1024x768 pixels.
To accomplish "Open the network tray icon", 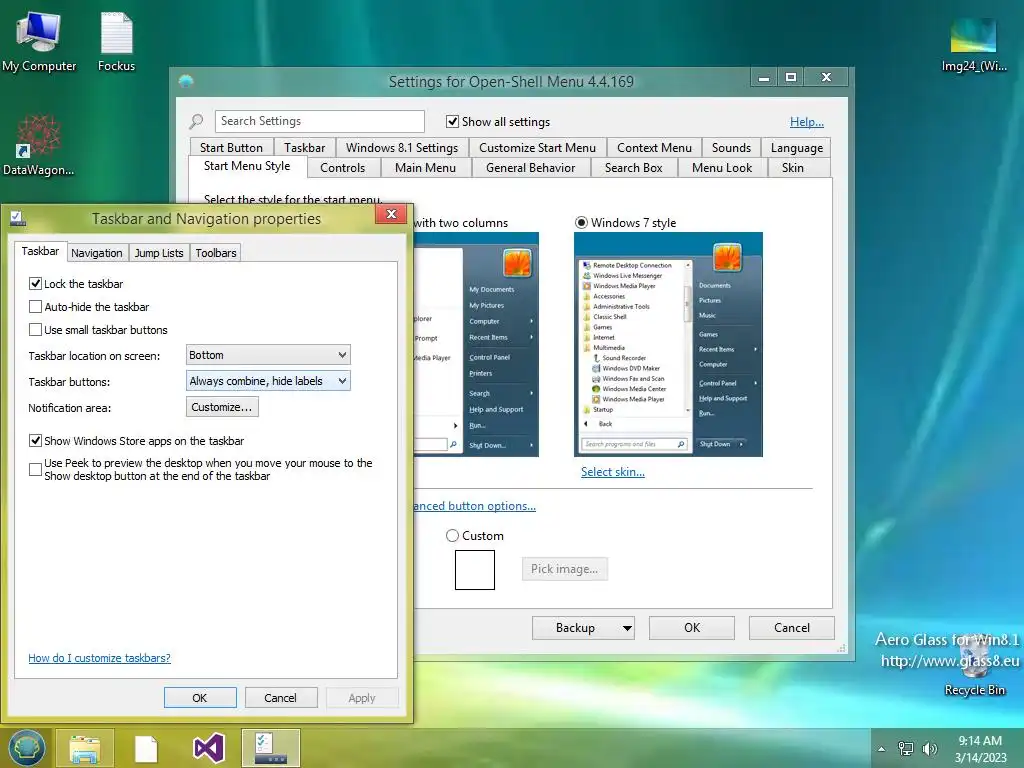I will point(906,749).
